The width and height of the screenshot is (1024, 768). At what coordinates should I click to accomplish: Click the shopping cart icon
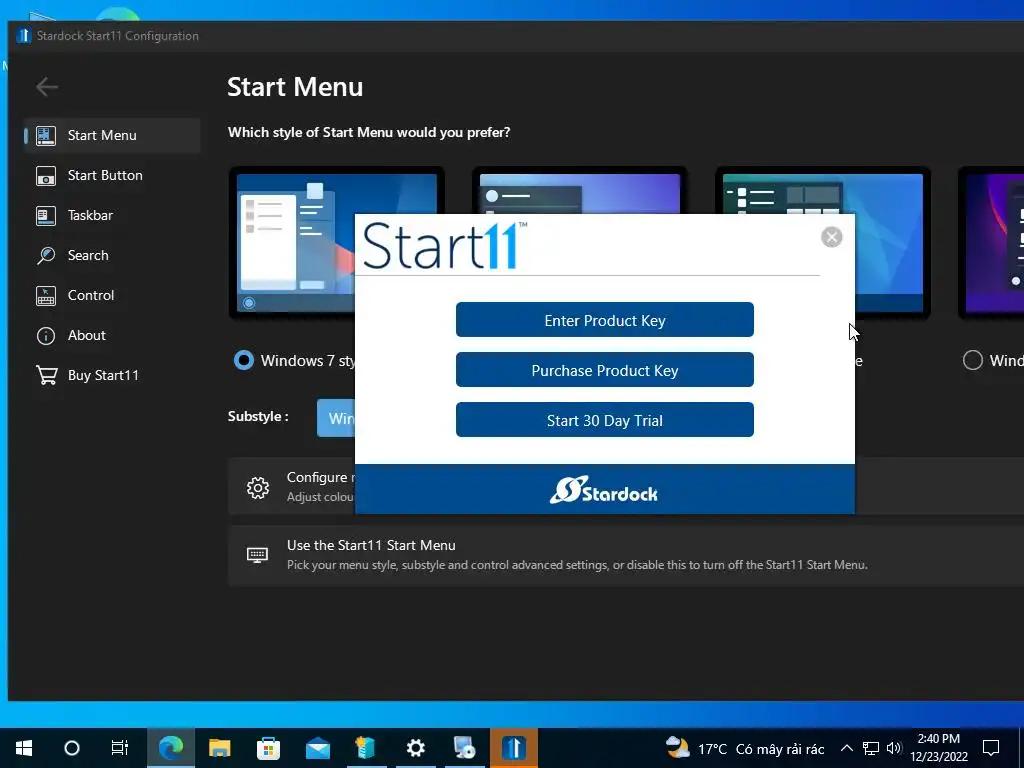46,375
